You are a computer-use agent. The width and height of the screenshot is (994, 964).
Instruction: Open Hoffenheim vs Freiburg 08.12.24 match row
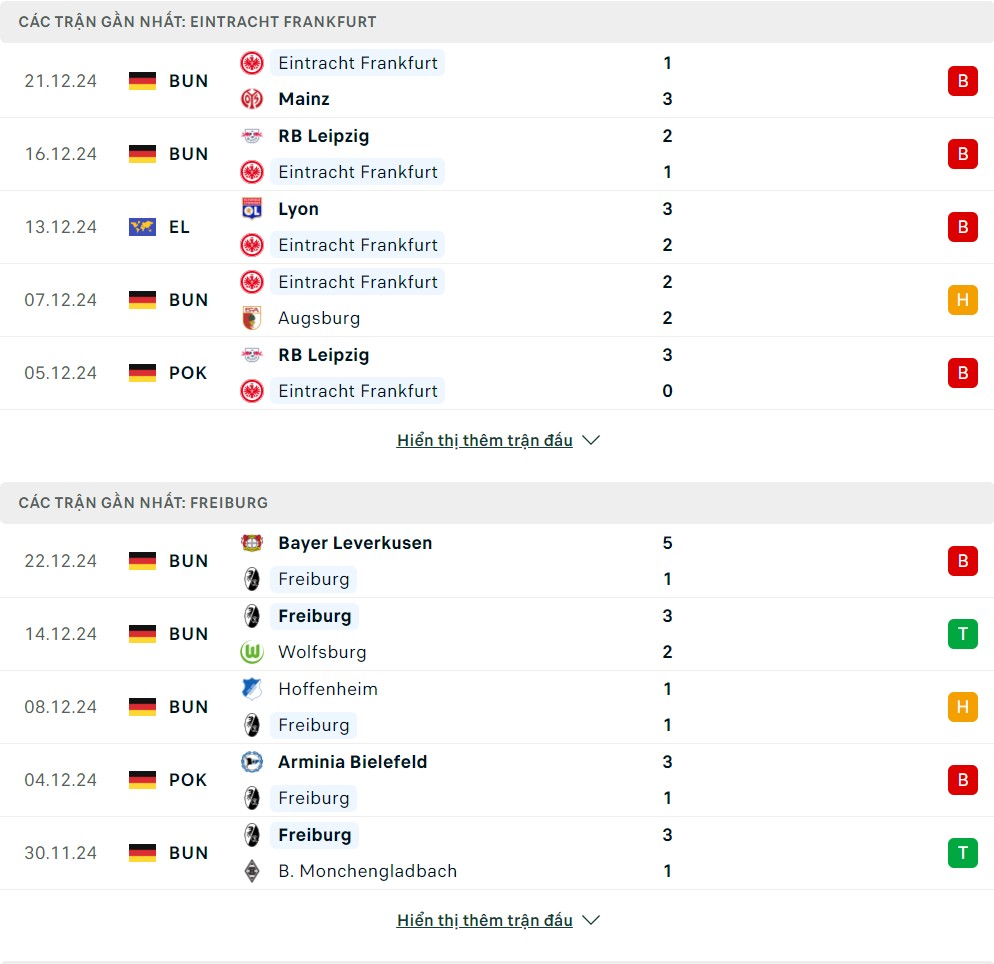(x=497, y=707)
